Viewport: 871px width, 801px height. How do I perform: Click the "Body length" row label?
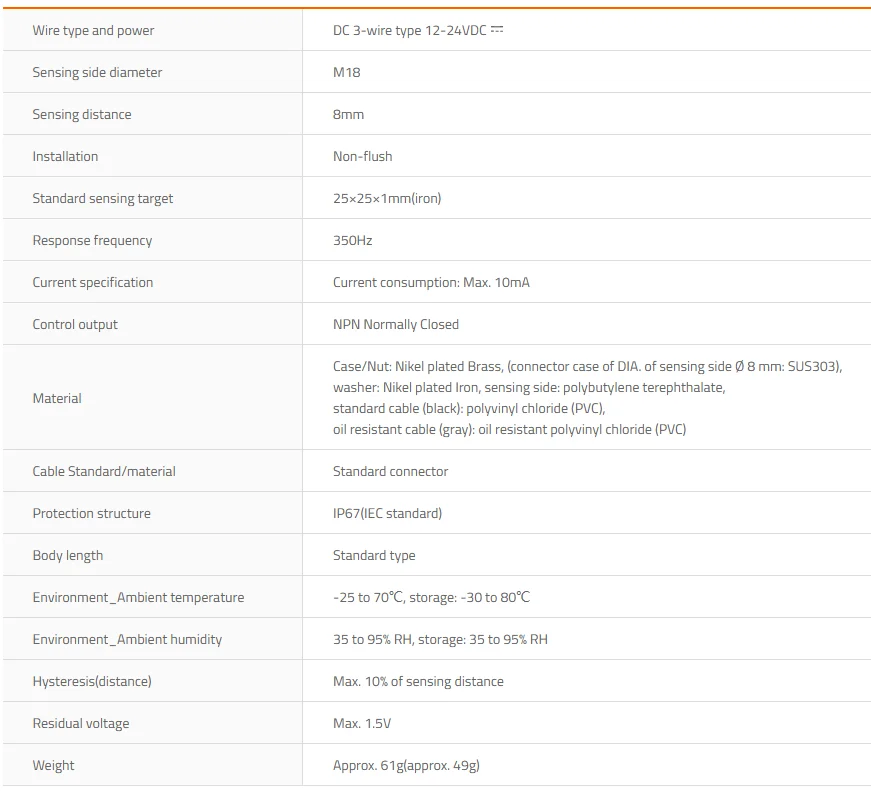[67, 556]
